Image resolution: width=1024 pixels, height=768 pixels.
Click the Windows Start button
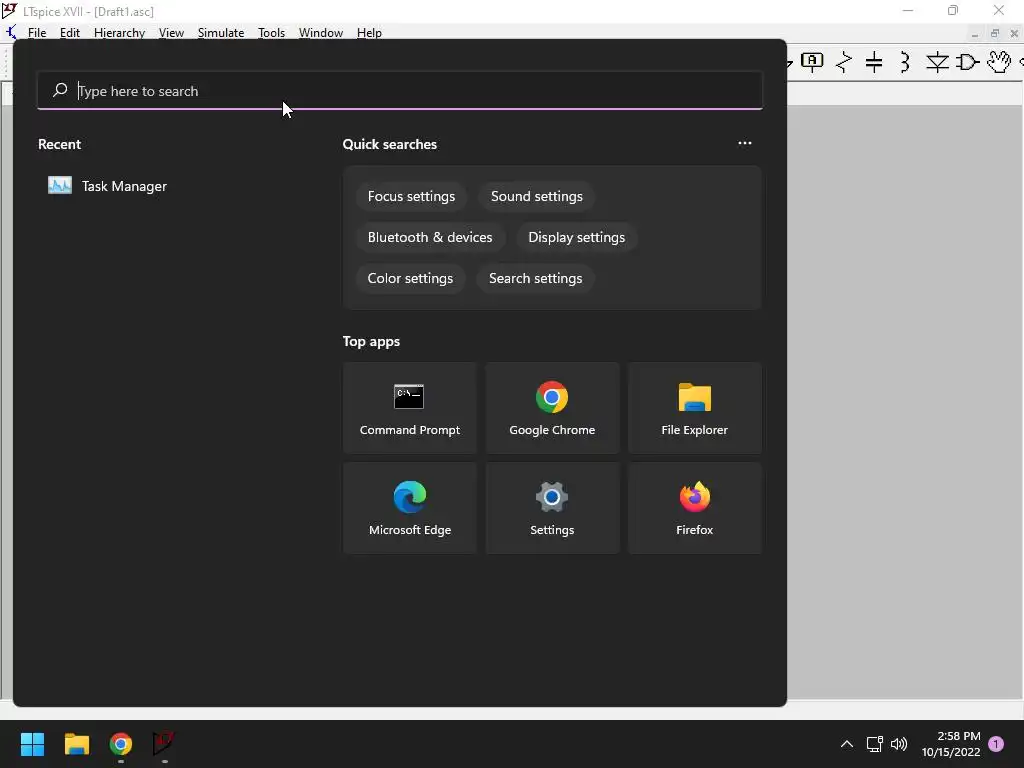32,744
